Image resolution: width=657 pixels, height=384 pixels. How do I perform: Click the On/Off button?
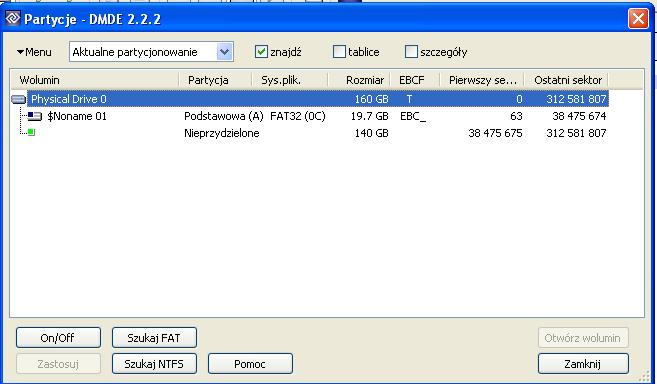58,338
